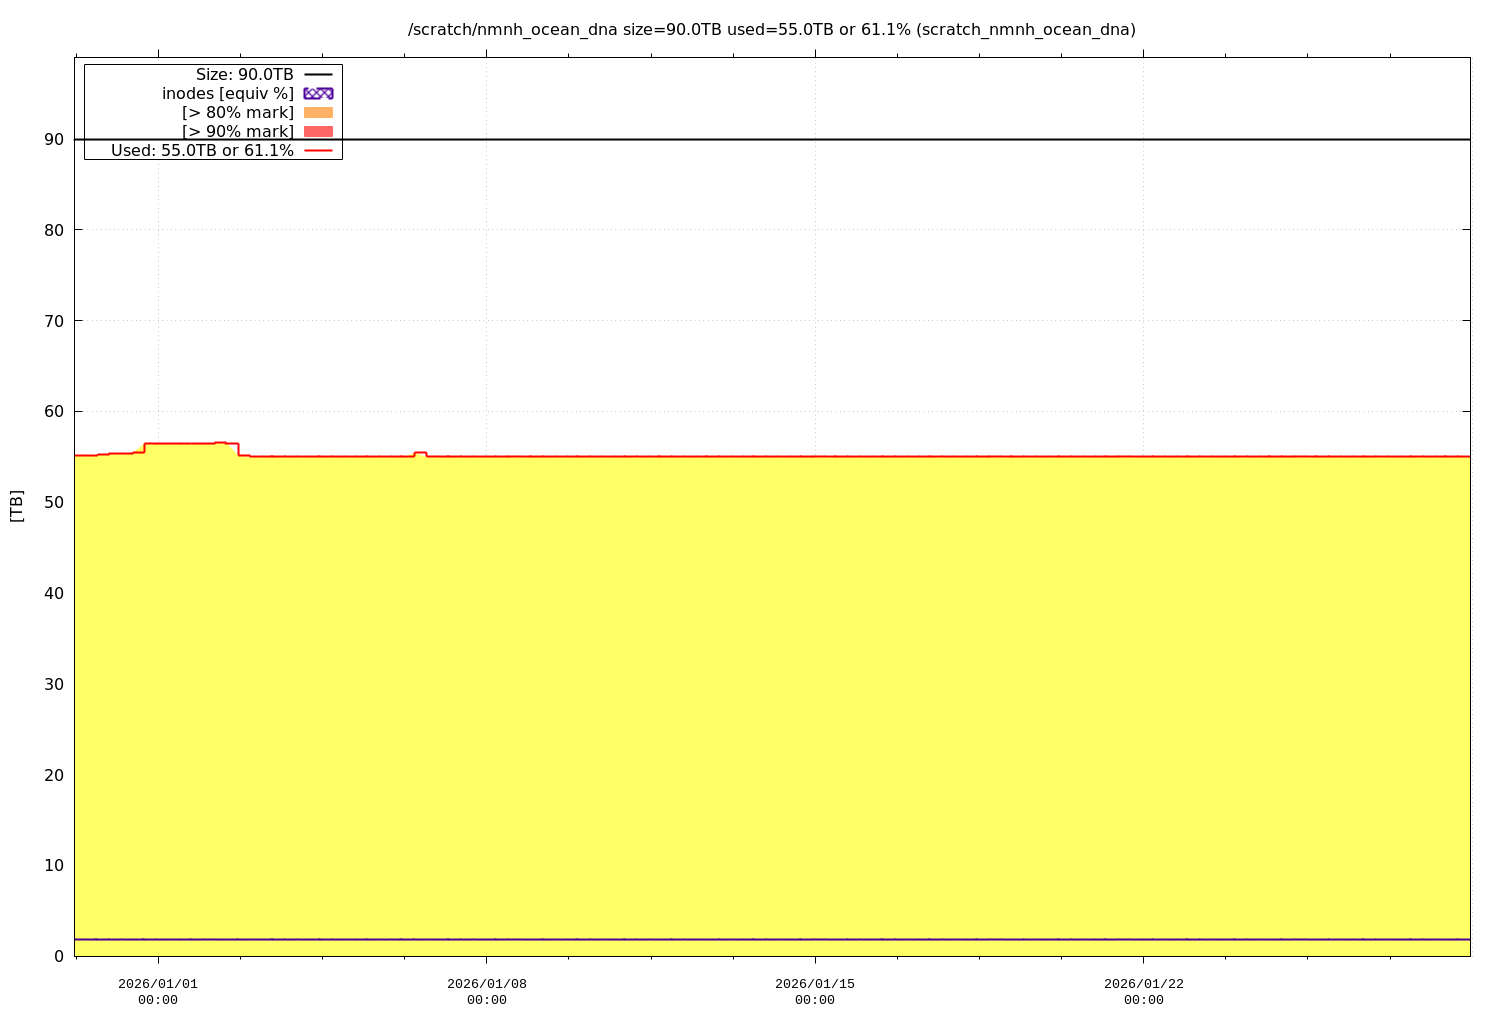
Task: Click the 2026/01/08 date label
Action: (x=487, y=984)
